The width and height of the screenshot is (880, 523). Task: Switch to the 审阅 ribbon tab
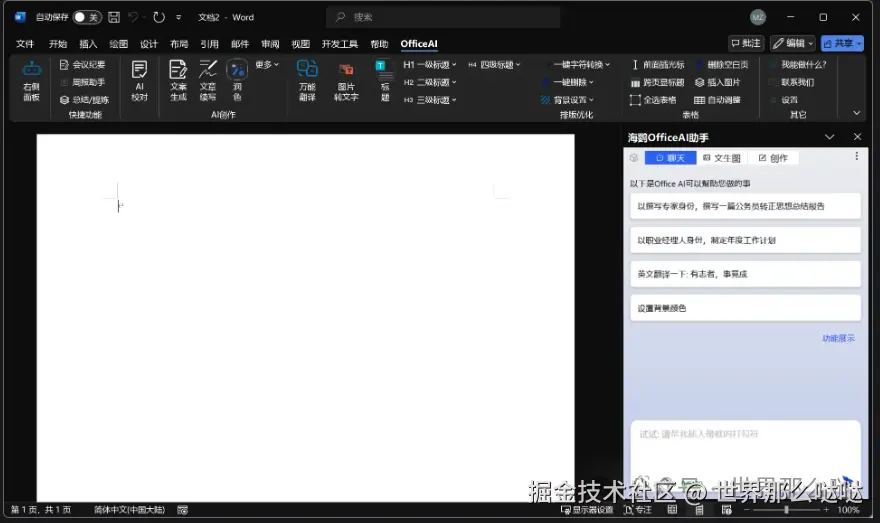270,44
